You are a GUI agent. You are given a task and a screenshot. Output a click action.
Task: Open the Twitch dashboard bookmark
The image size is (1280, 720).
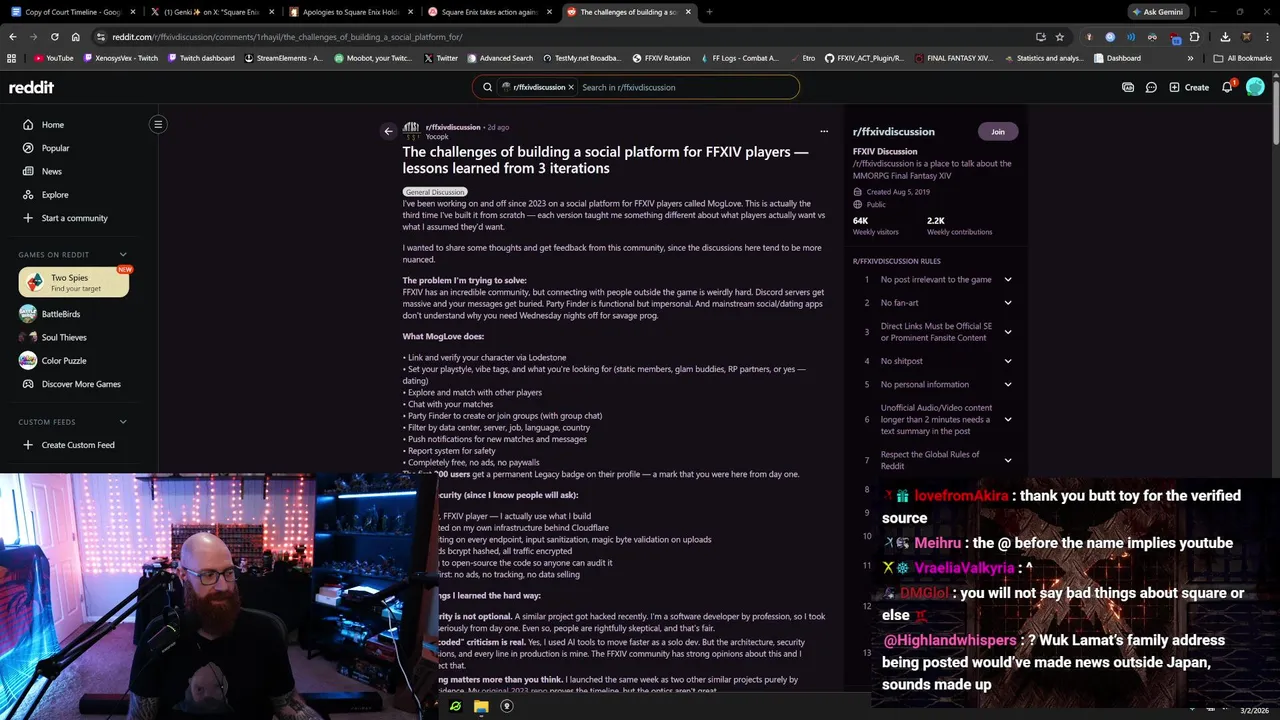click(x=201, y=58)
